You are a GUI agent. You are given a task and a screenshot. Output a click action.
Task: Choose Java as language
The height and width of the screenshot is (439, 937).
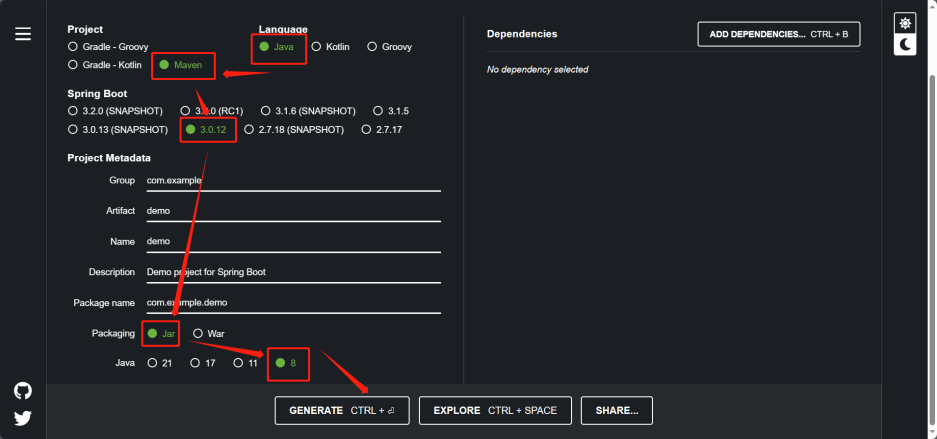click(277, 47)
